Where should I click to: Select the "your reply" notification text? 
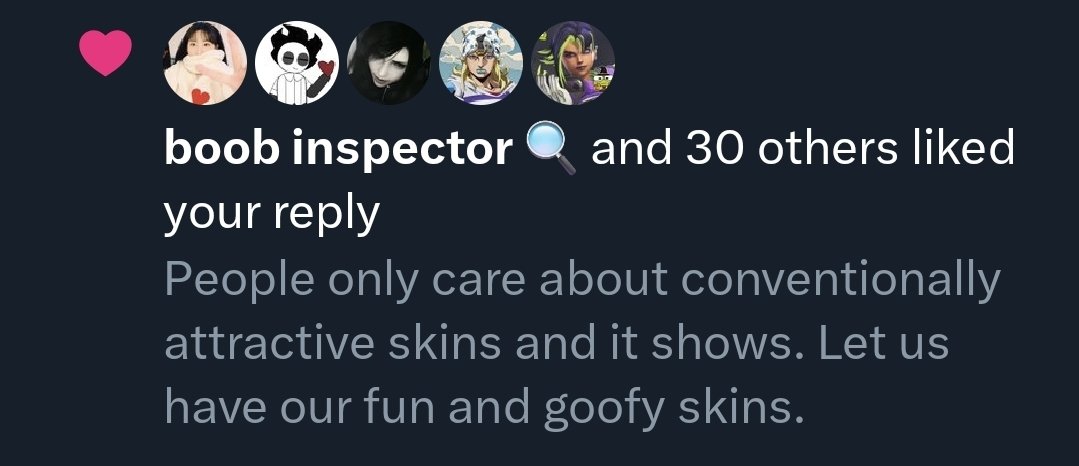pyautogui.click(x=271, y=215)
